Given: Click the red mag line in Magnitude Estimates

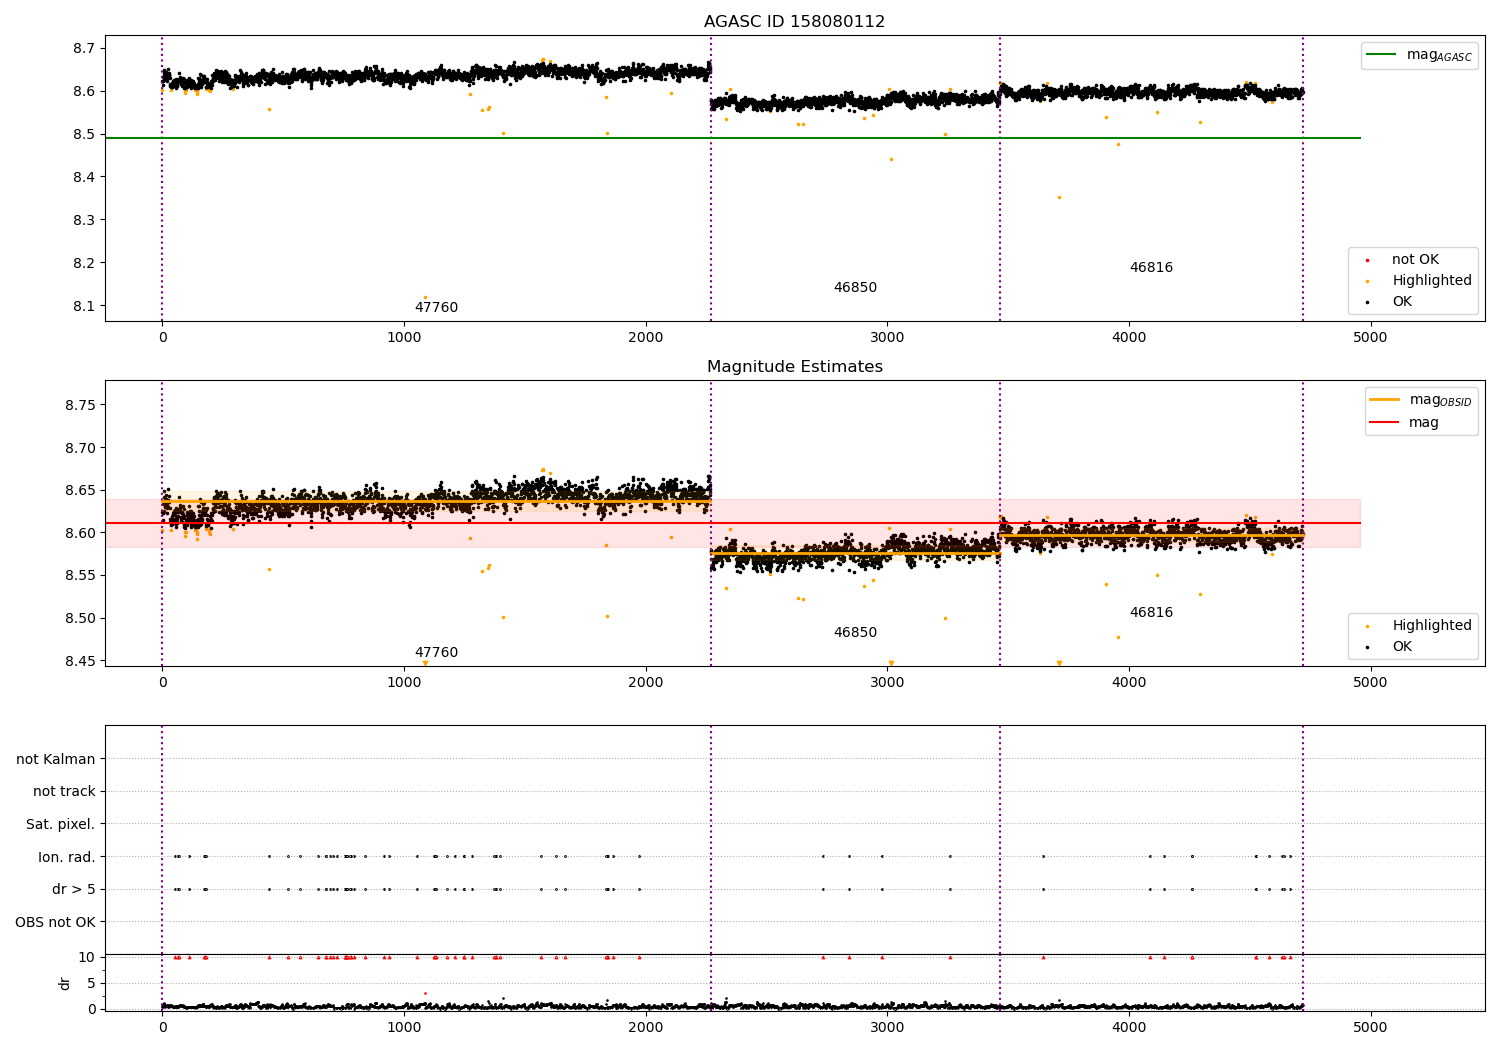Looking at the screenshot, I should (x=733, y=523).
